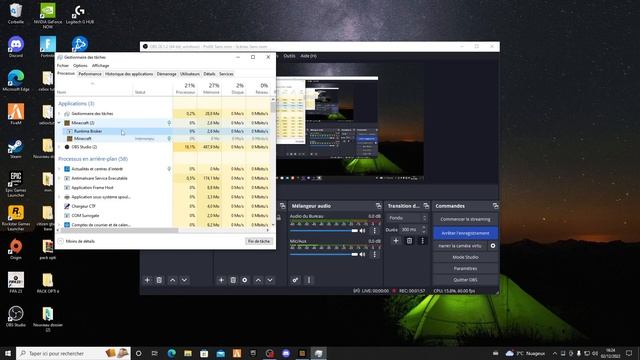Remove selected scene with trash icon
The width and height of the screenshot is (640, 360).
point(159,280)
